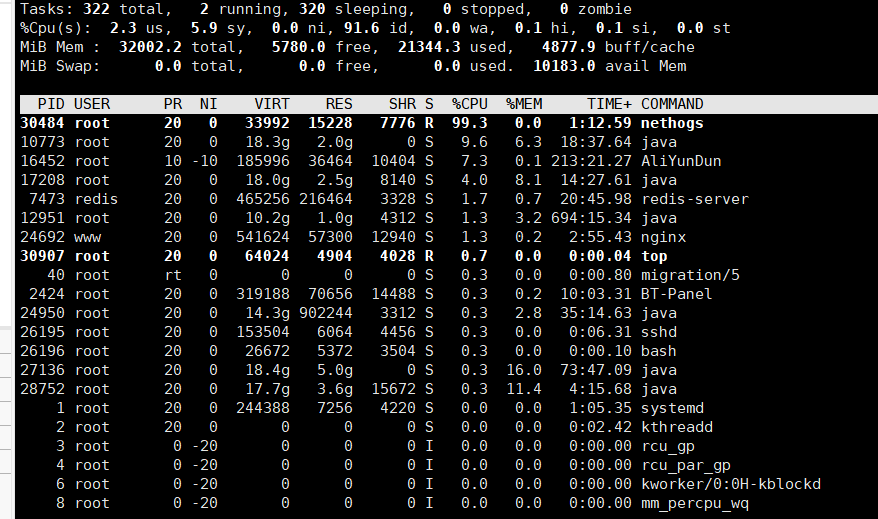Select the kworker/0:0H-kblockd process
Viewport: 878px width, 519px height.
pyautogui.click(x=730, y=484)
